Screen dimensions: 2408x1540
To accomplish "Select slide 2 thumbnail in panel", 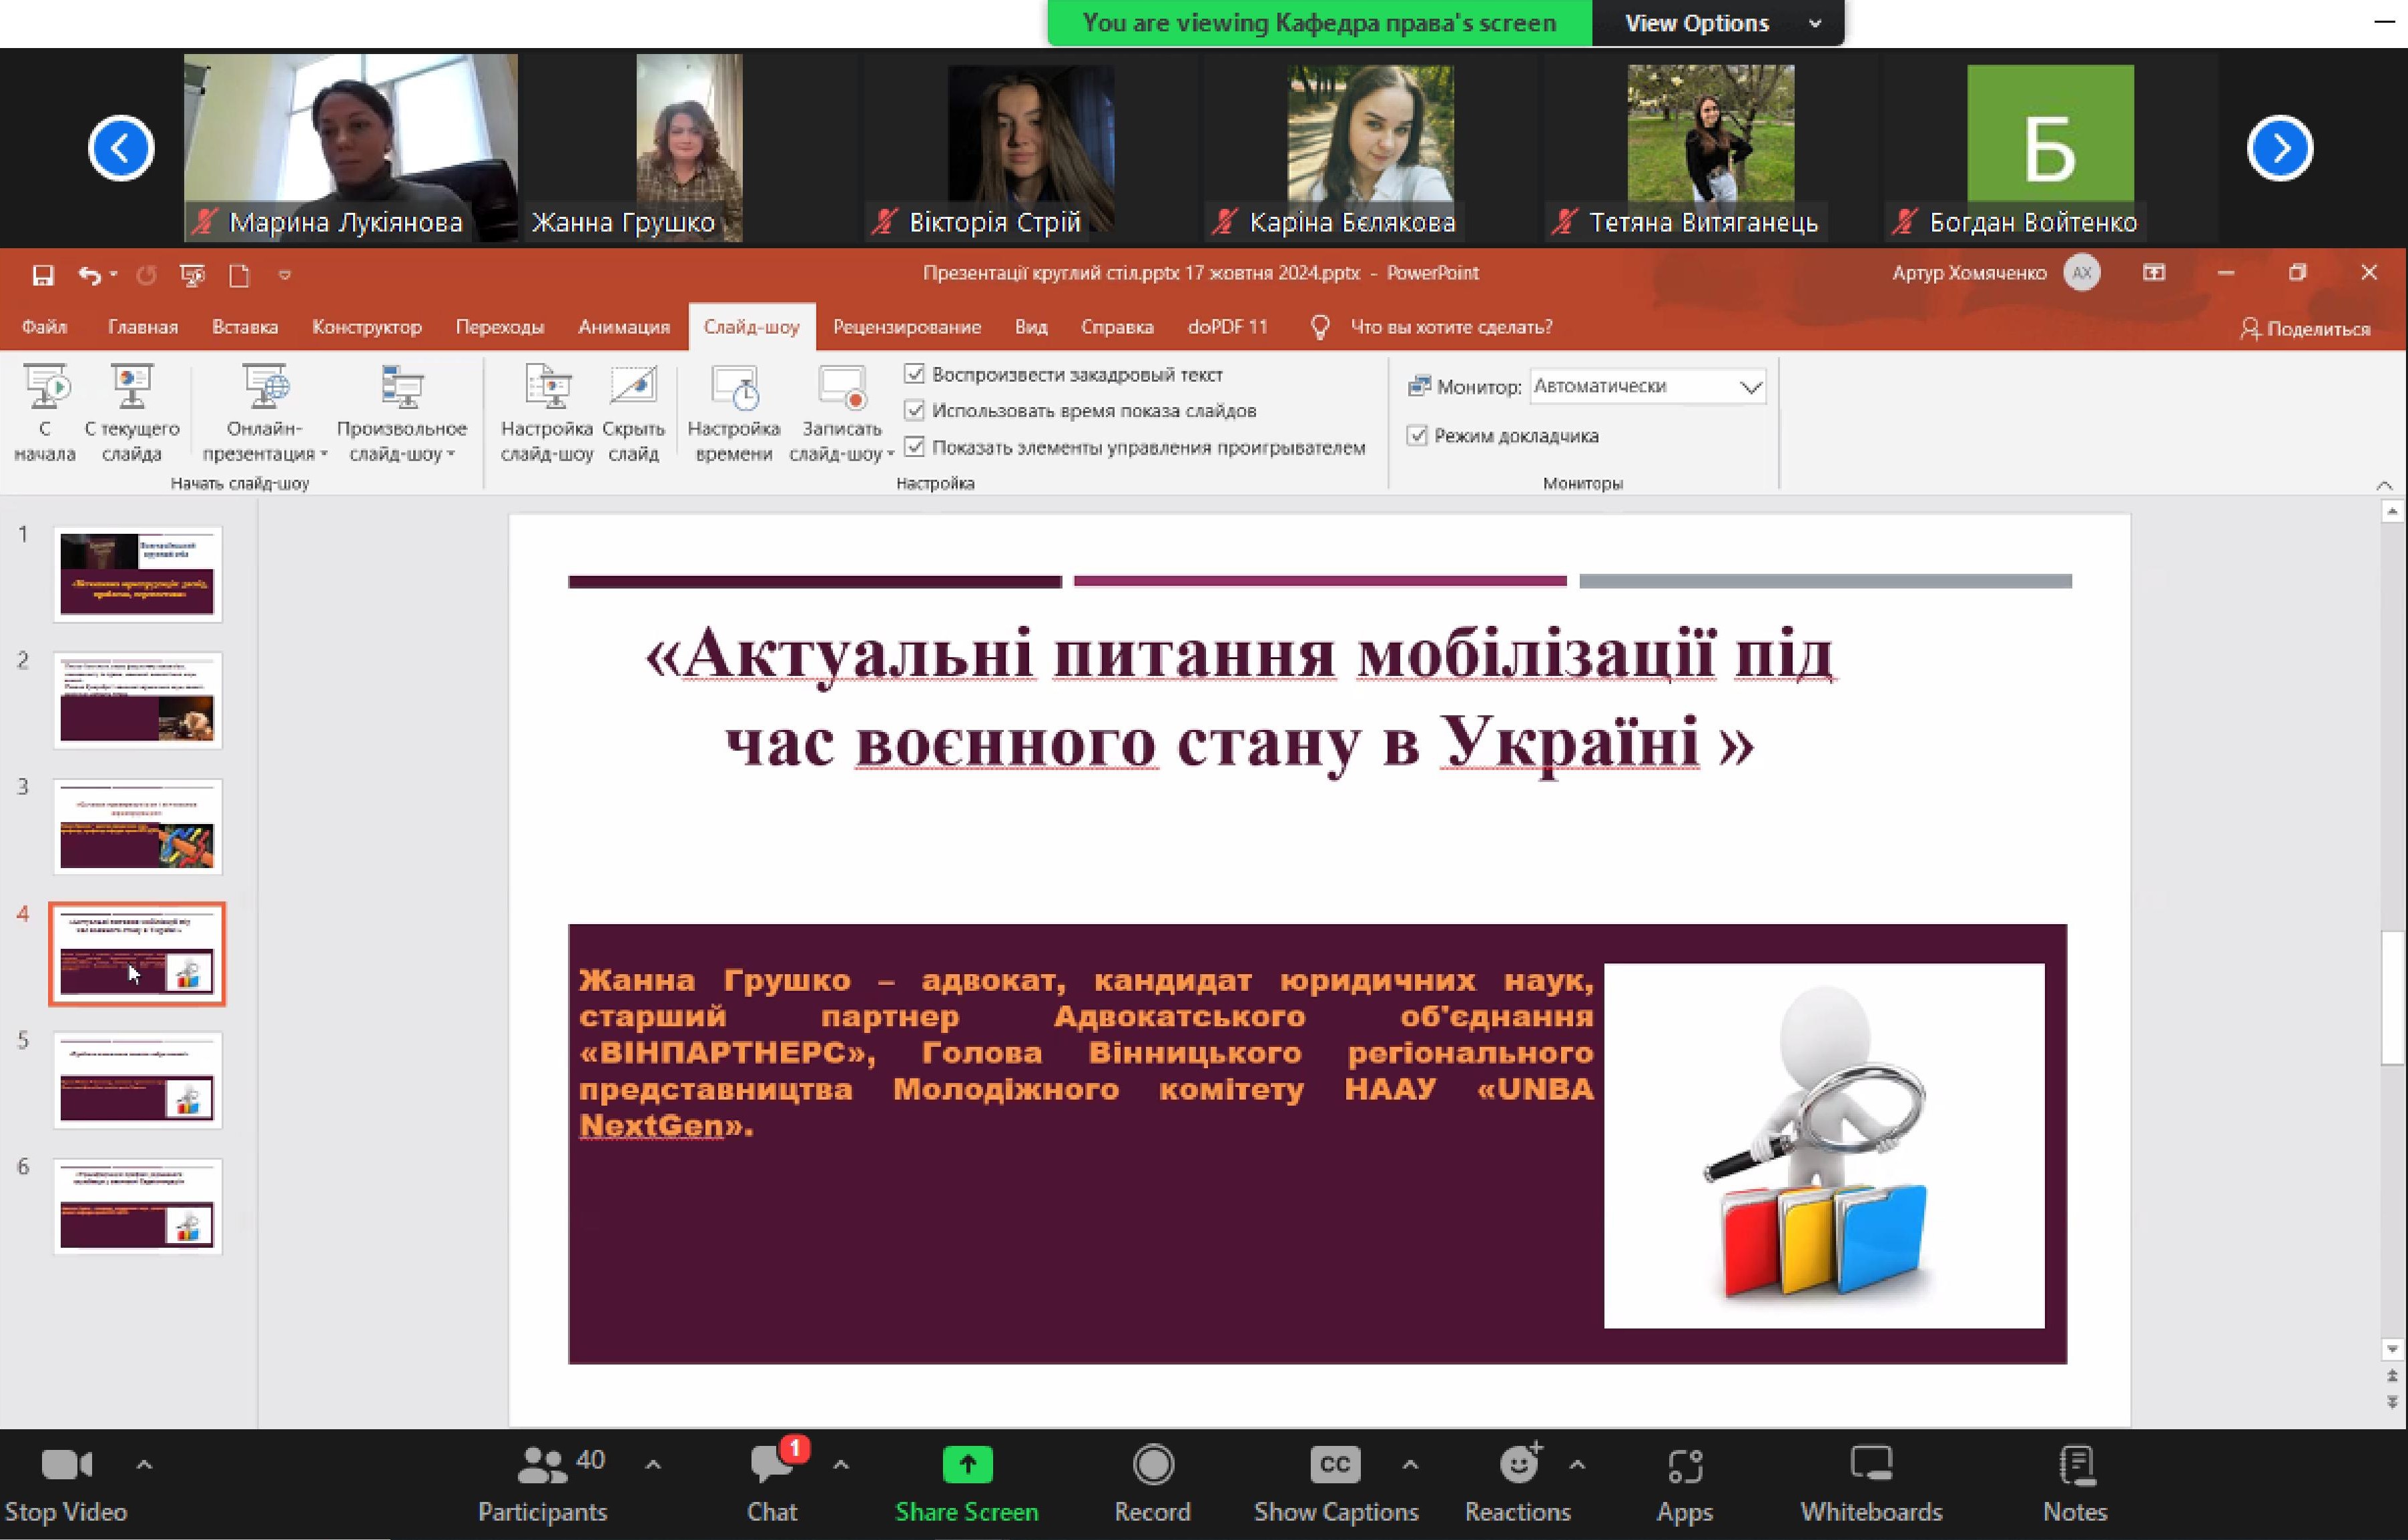I will (x=137, y=700).
